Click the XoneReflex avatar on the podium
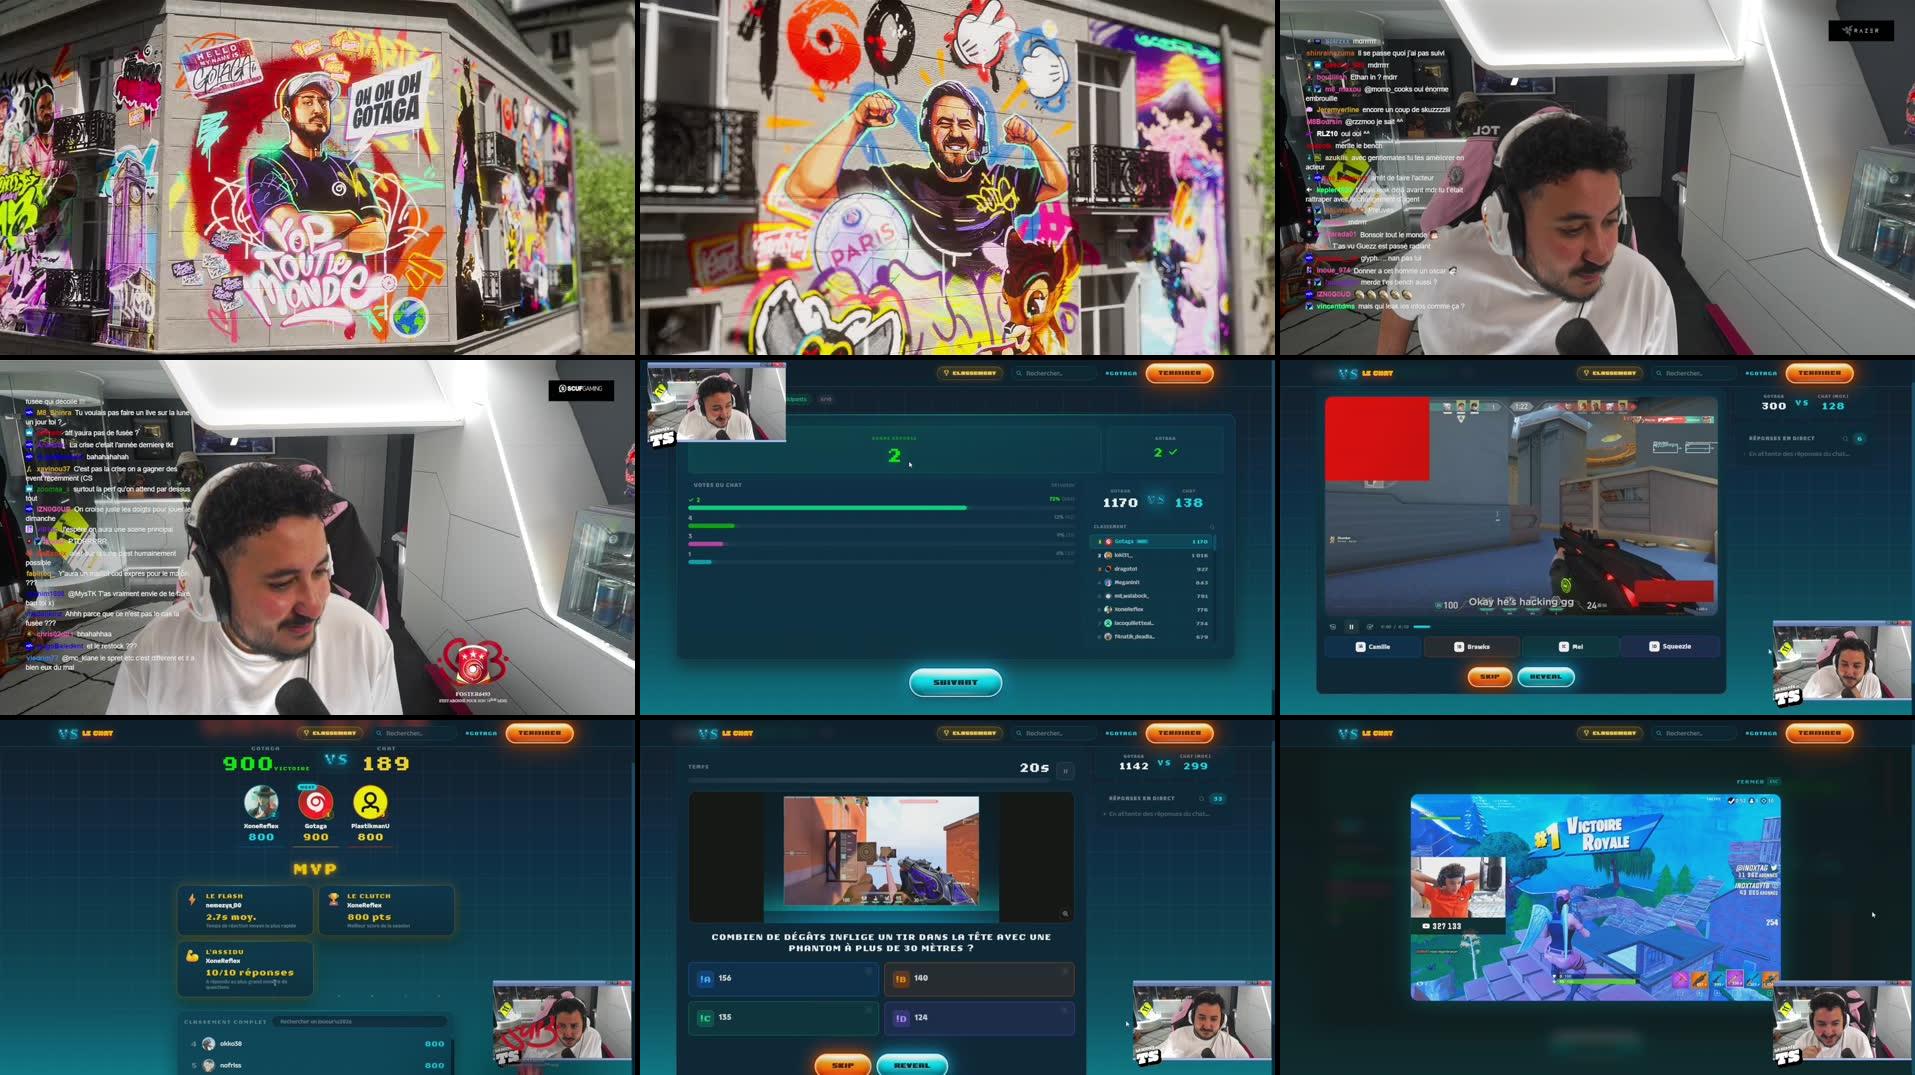The height and width of the screenshot is (1075, 1915). coord(261,802)
